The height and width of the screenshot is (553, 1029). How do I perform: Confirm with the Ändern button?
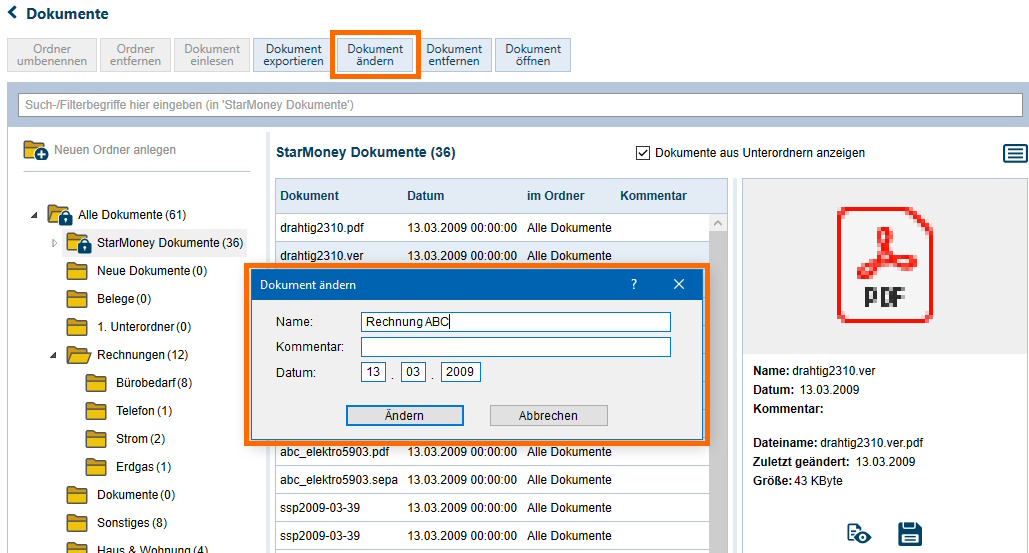(404, 415)
